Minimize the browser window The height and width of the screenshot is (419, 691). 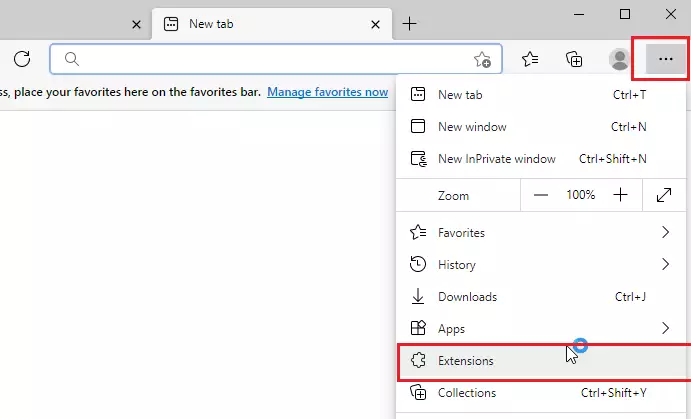(x=579, y=15)
